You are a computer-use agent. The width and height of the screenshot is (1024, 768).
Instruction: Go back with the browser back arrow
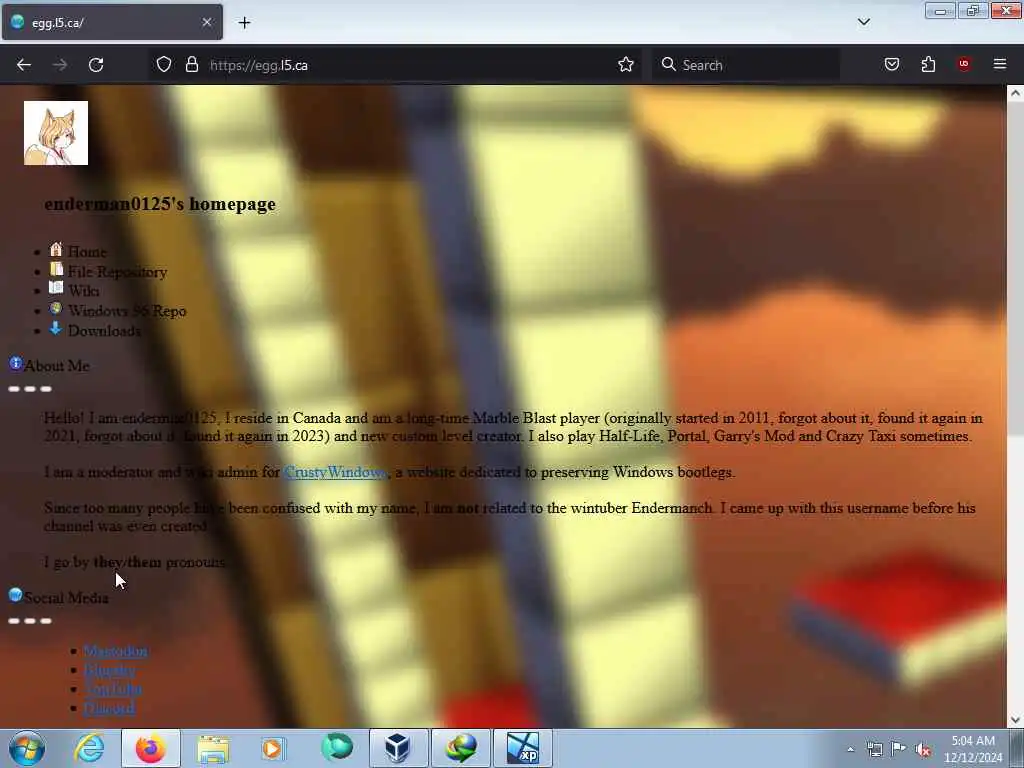tap(24, 65)
